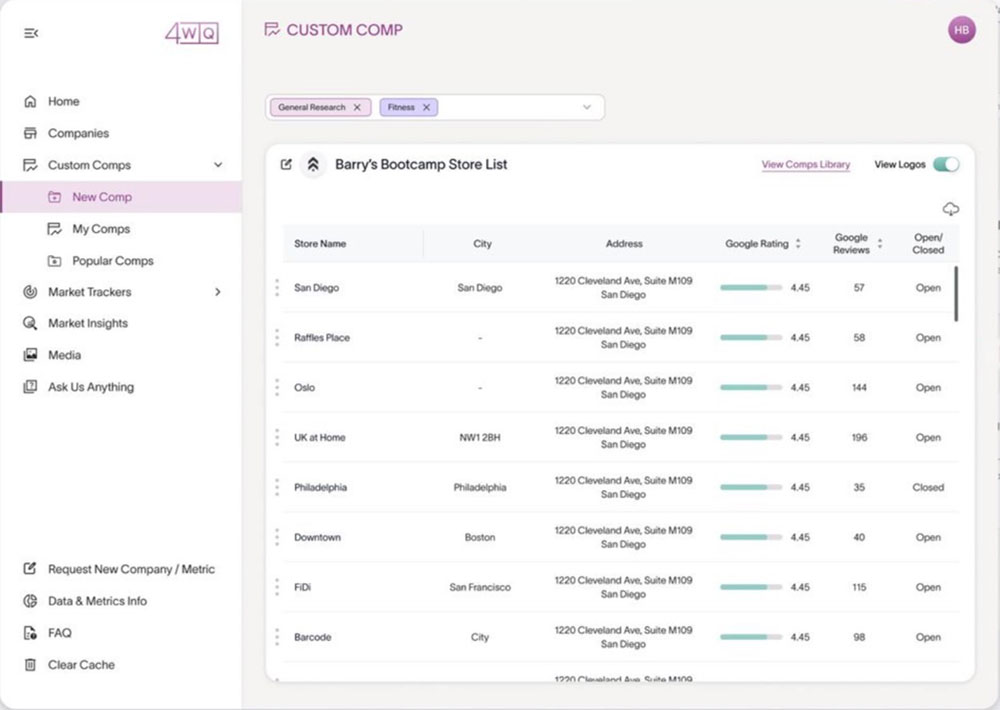
Task: Click the table vertical scrollbar
Action: 955,294
